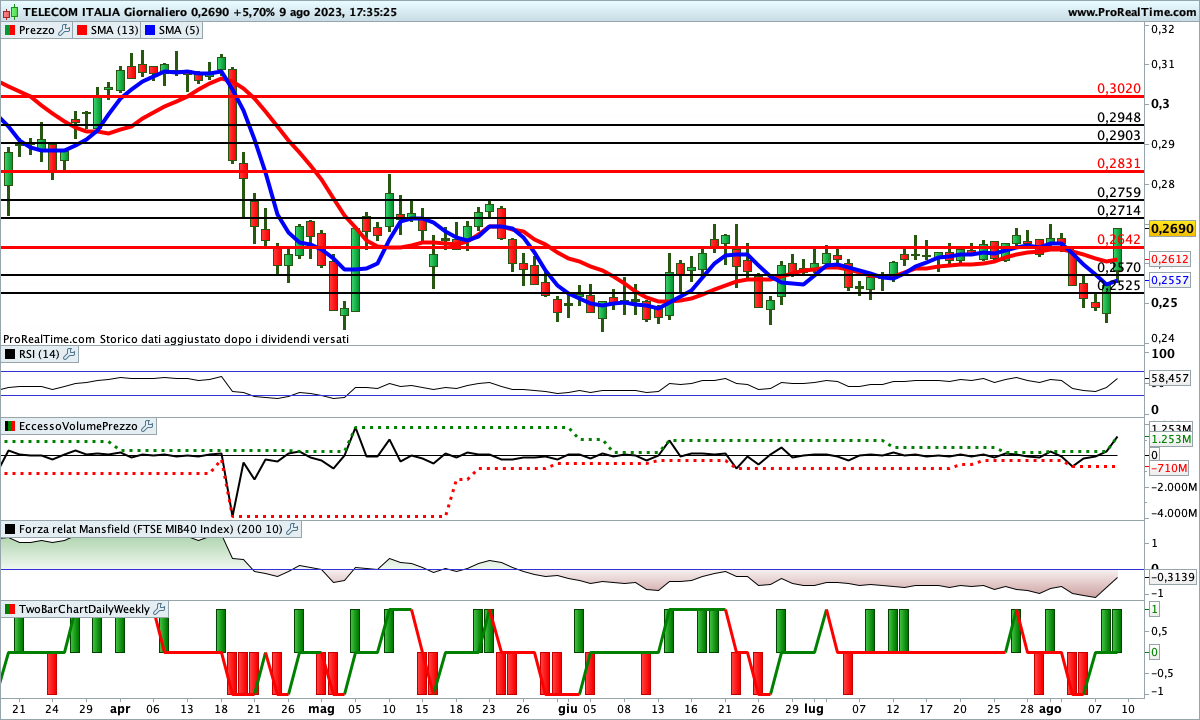Screen dimensions: 1200x720
Task: Open Forza relat Mansfield settings wrench
Action: [293, 529]
